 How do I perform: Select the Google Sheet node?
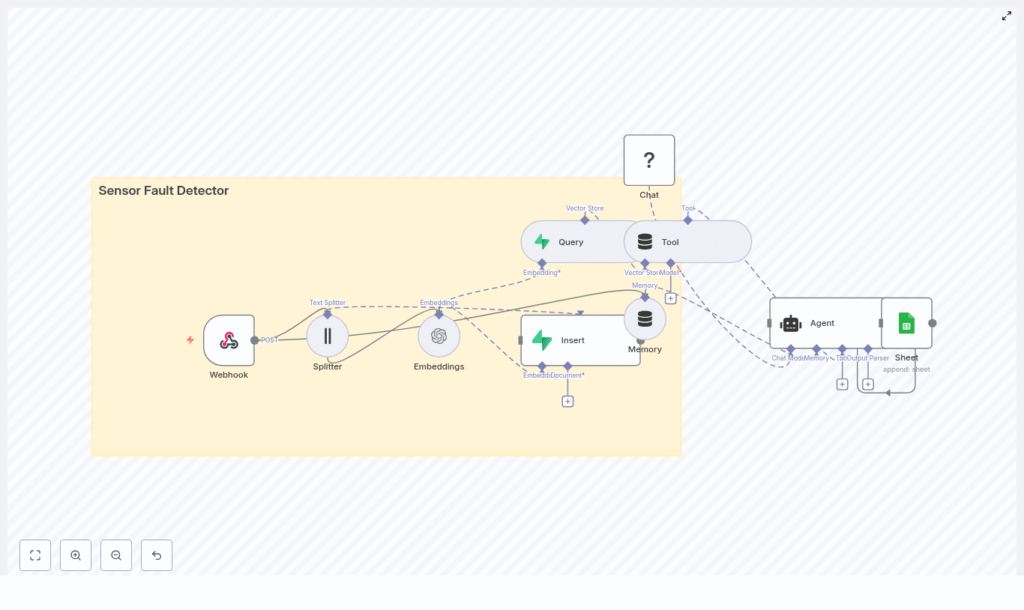906,323
